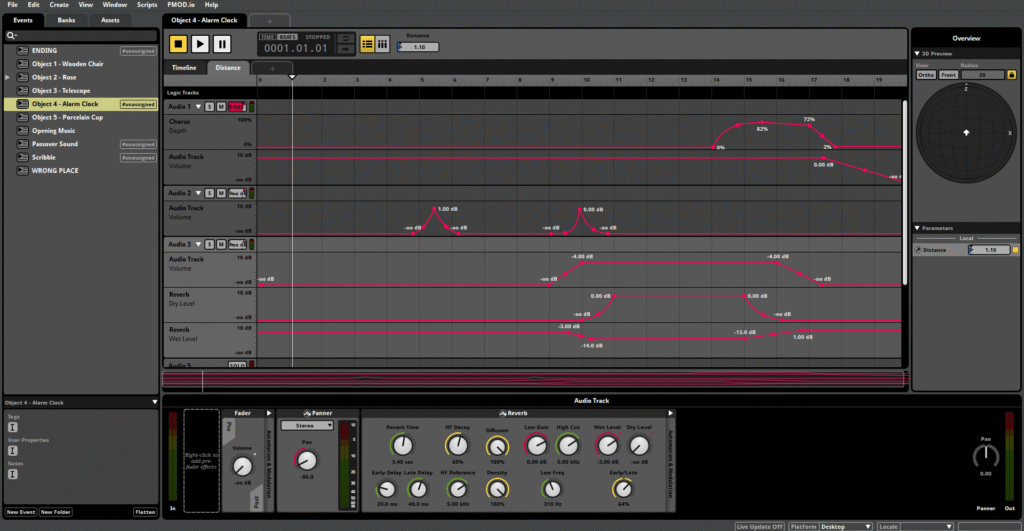Adjust the Diffusion knob
Viewport: 1024px width, 531px height.
point(497,447)
